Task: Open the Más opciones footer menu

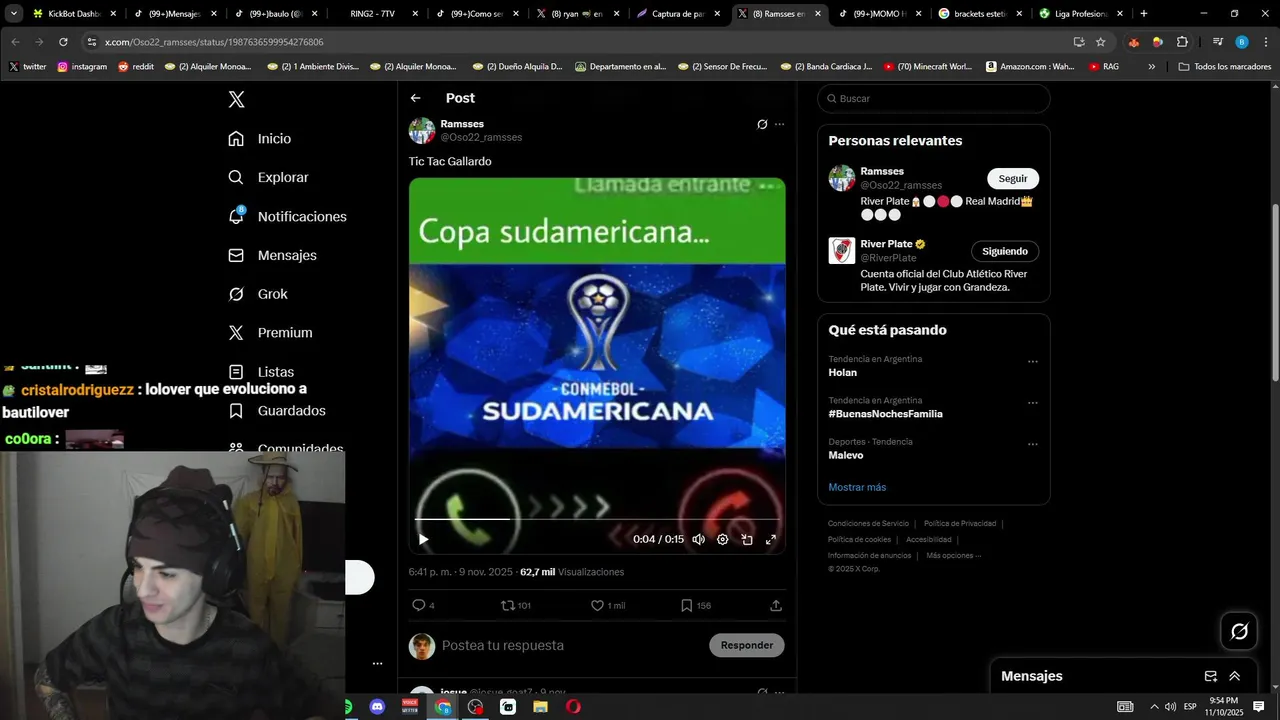Action: tap(953, 555)
